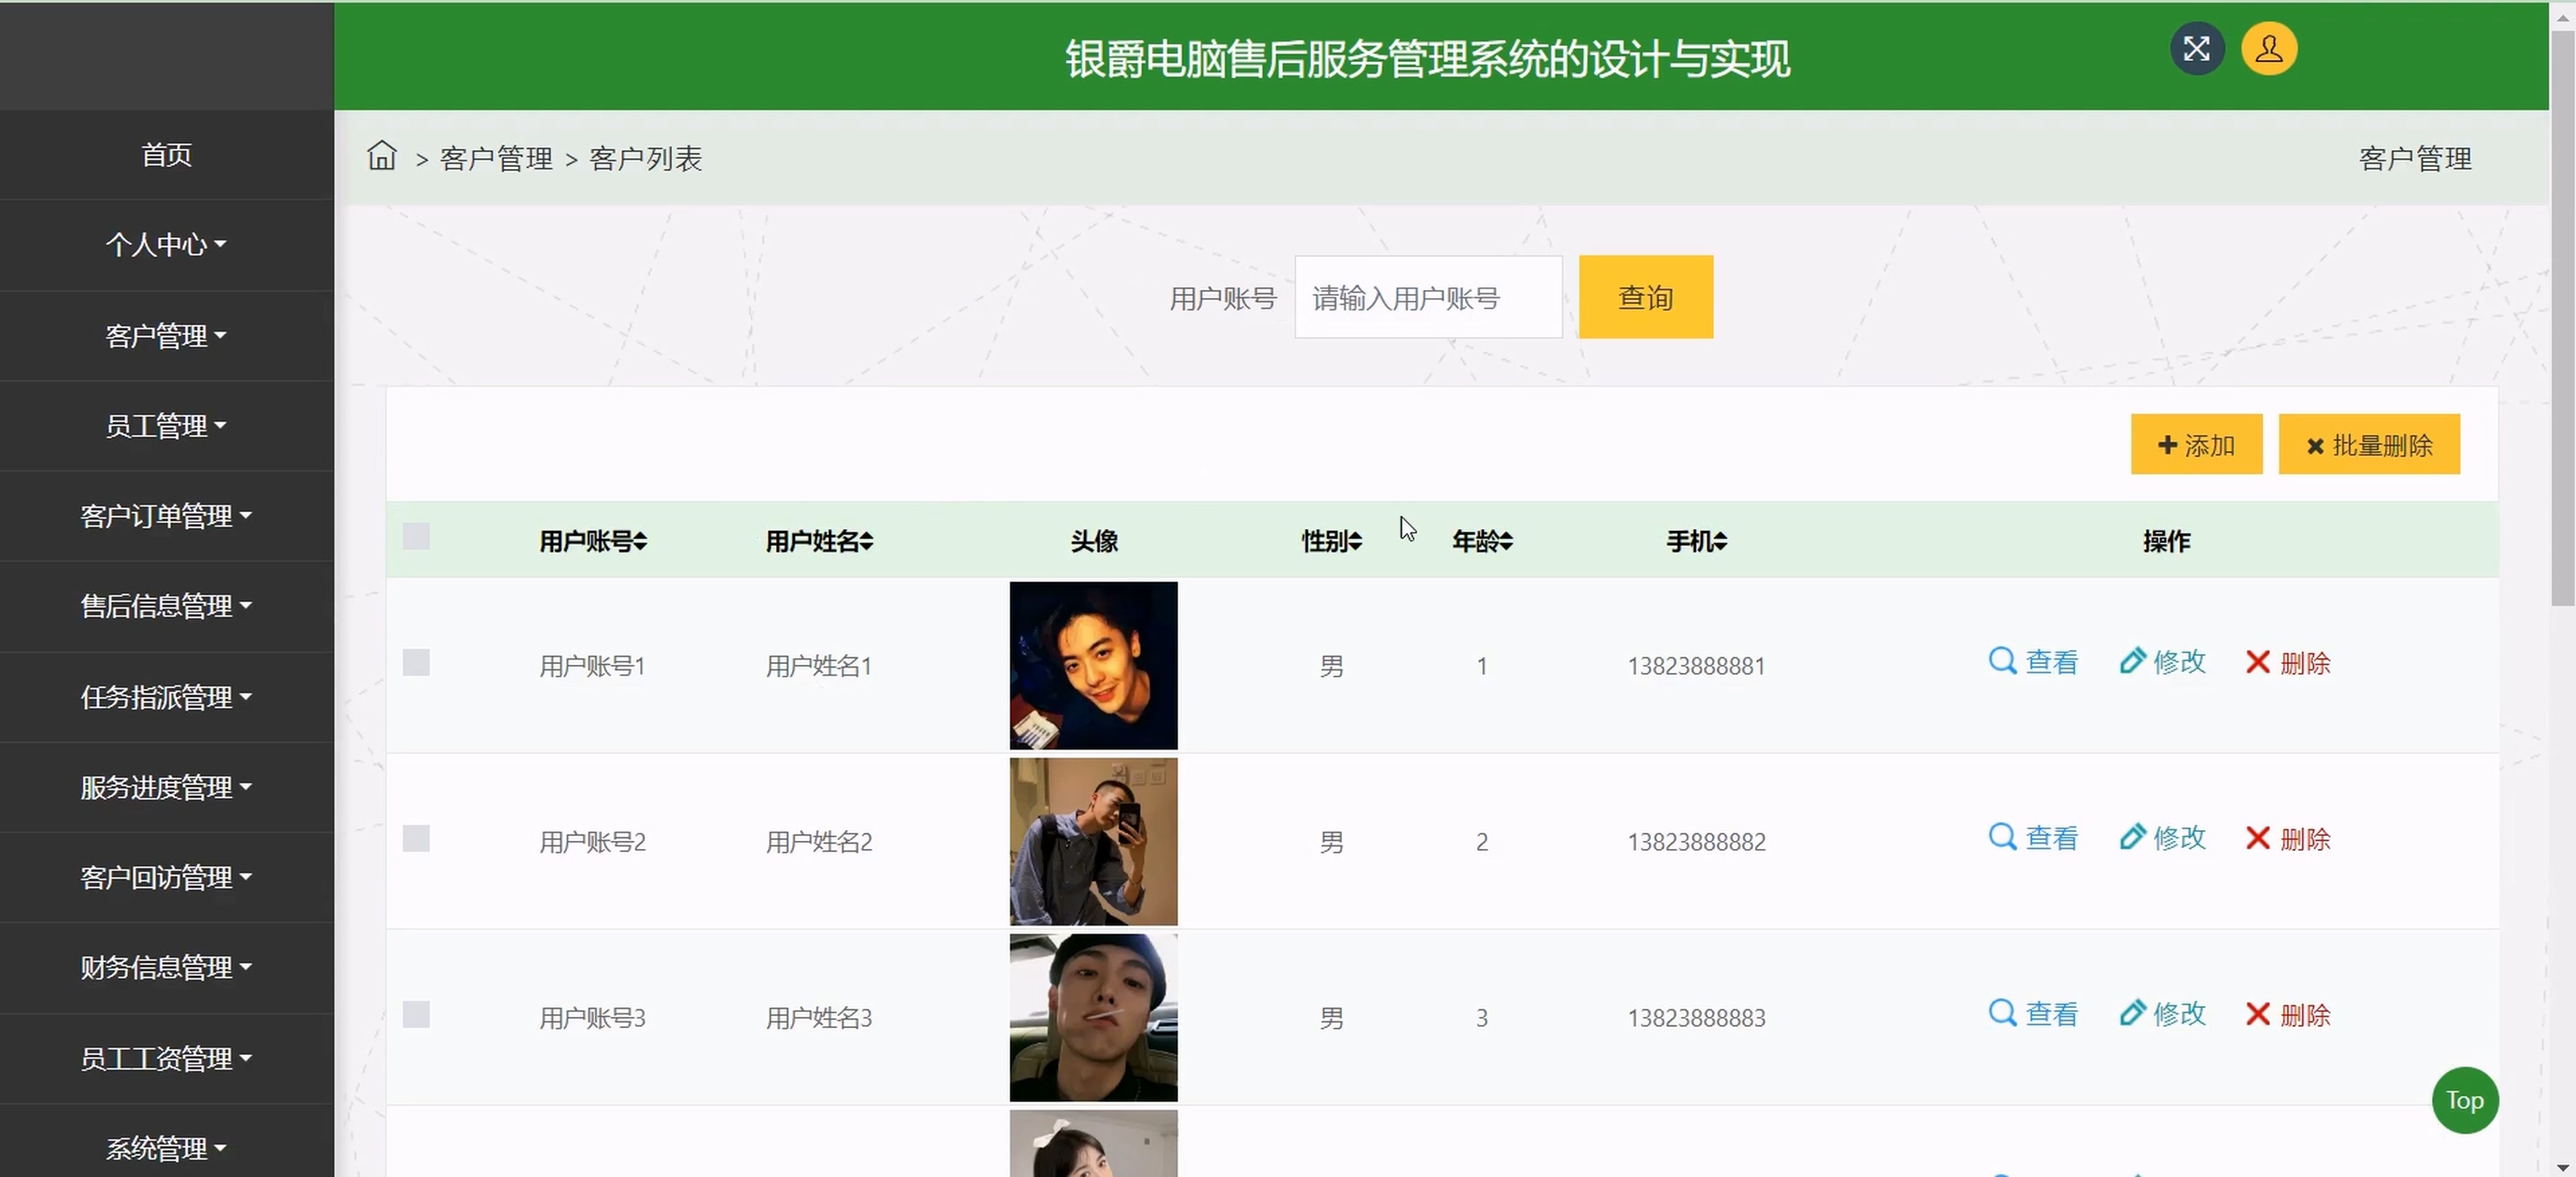Click pencil edit icon for 用户账号3 row
Screen dimensions: 2576x1177
click(2131, 1013)
